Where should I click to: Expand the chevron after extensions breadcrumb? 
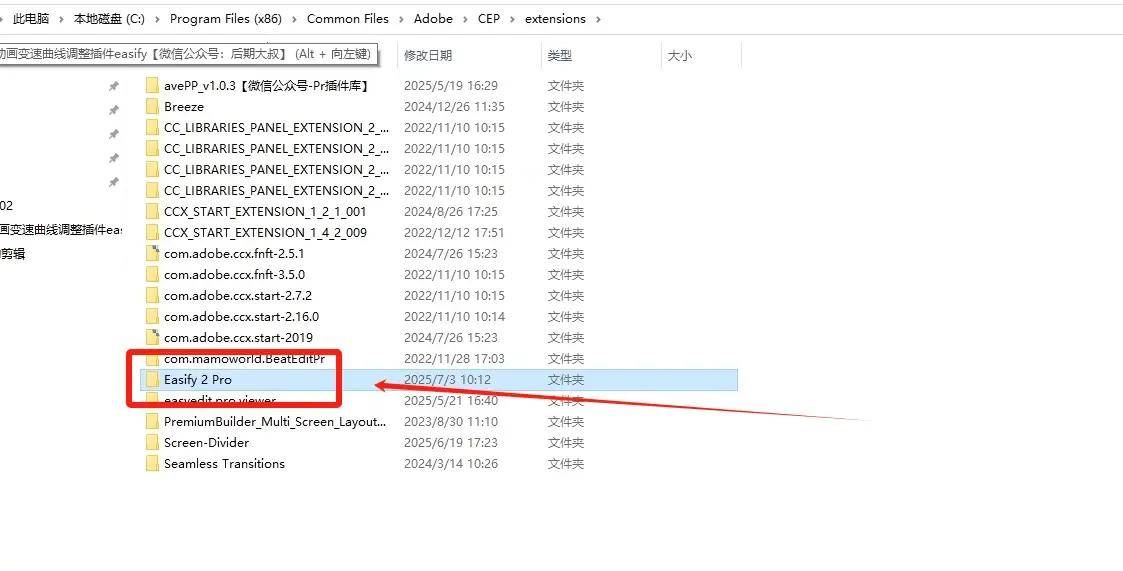click(x=598, y=19)
